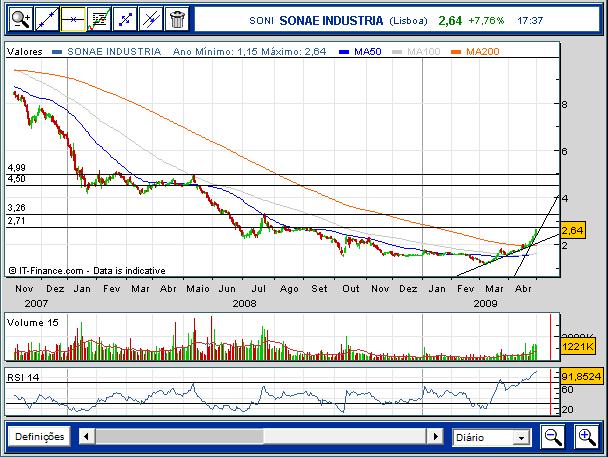Click the 91,8524 RSI value tag

(x=581, y=376)
